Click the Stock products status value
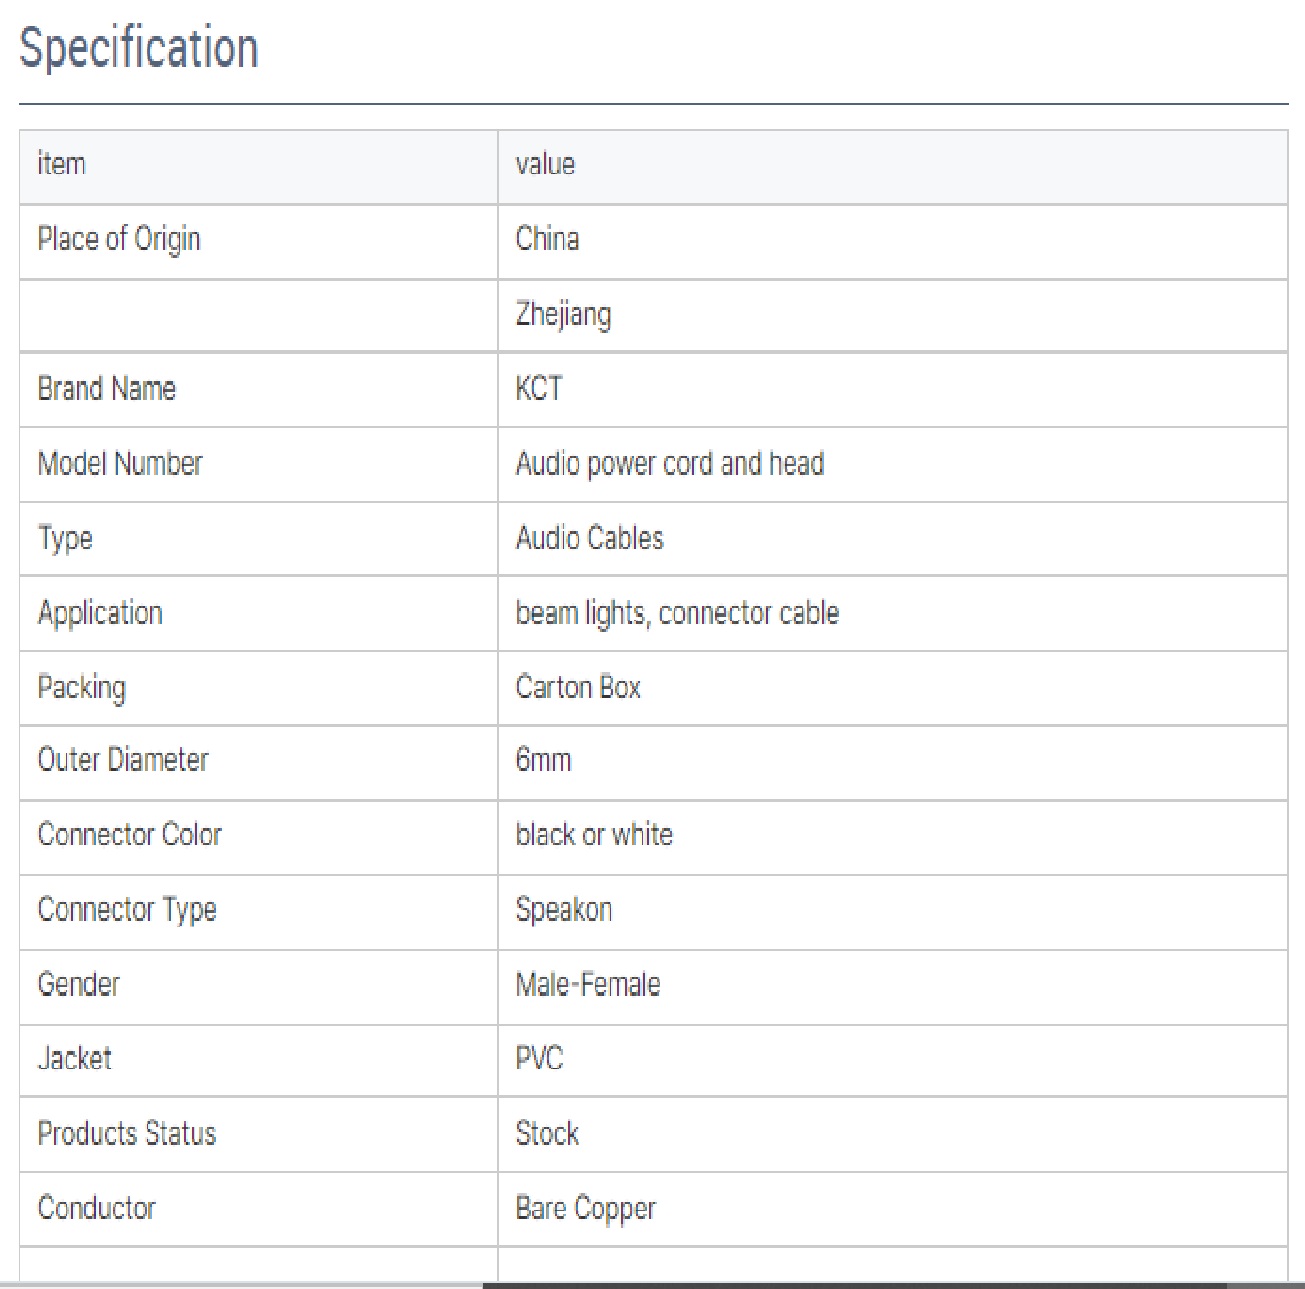Screen dimensions: 1305x1289 [547, 1133]
